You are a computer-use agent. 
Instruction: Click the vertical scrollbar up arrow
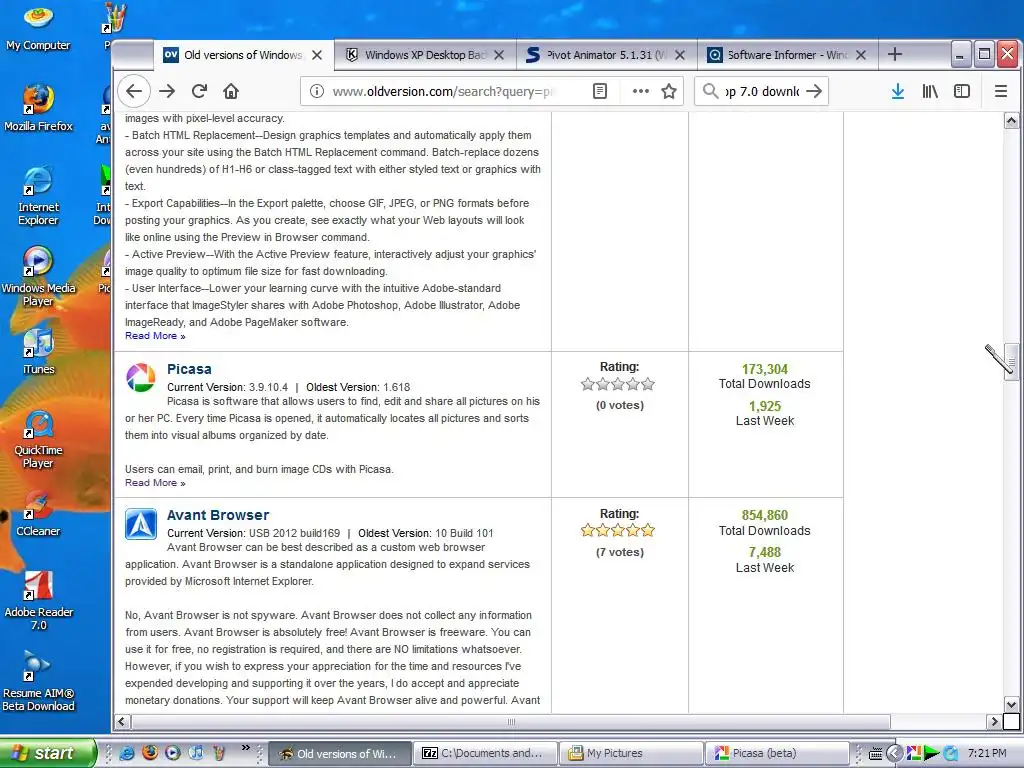(1011, 121)
